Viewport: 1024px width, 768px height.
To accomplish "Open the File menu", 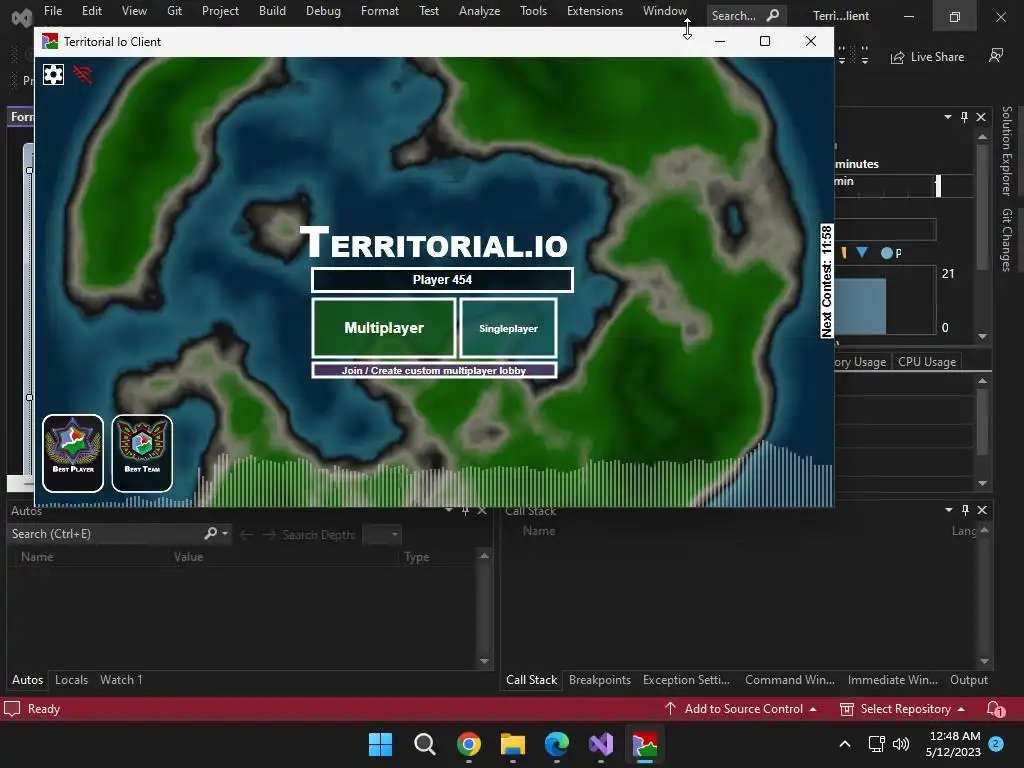I will (53, 11).
